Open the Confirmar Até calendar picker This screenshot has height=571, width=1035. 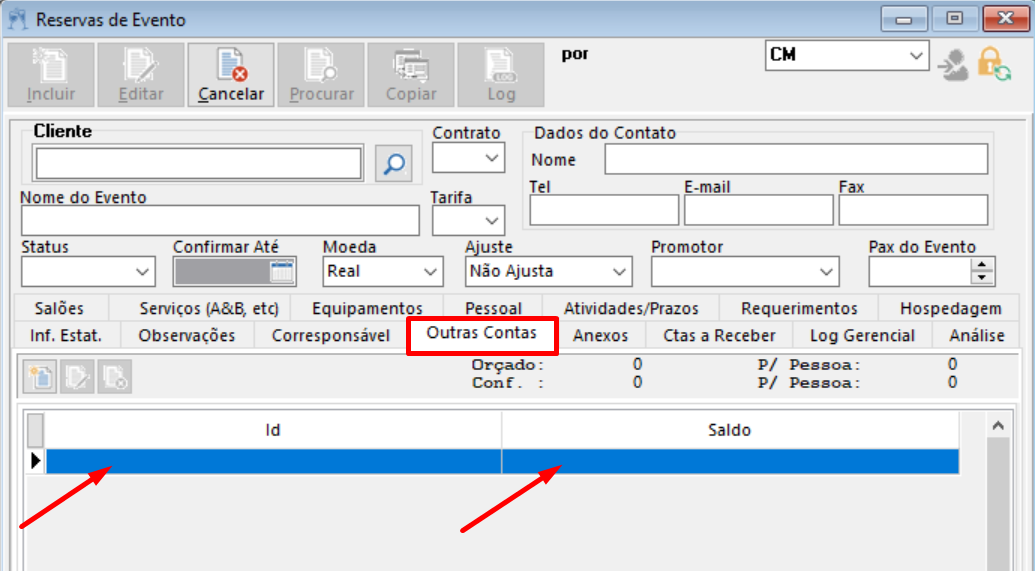(282, 271)
